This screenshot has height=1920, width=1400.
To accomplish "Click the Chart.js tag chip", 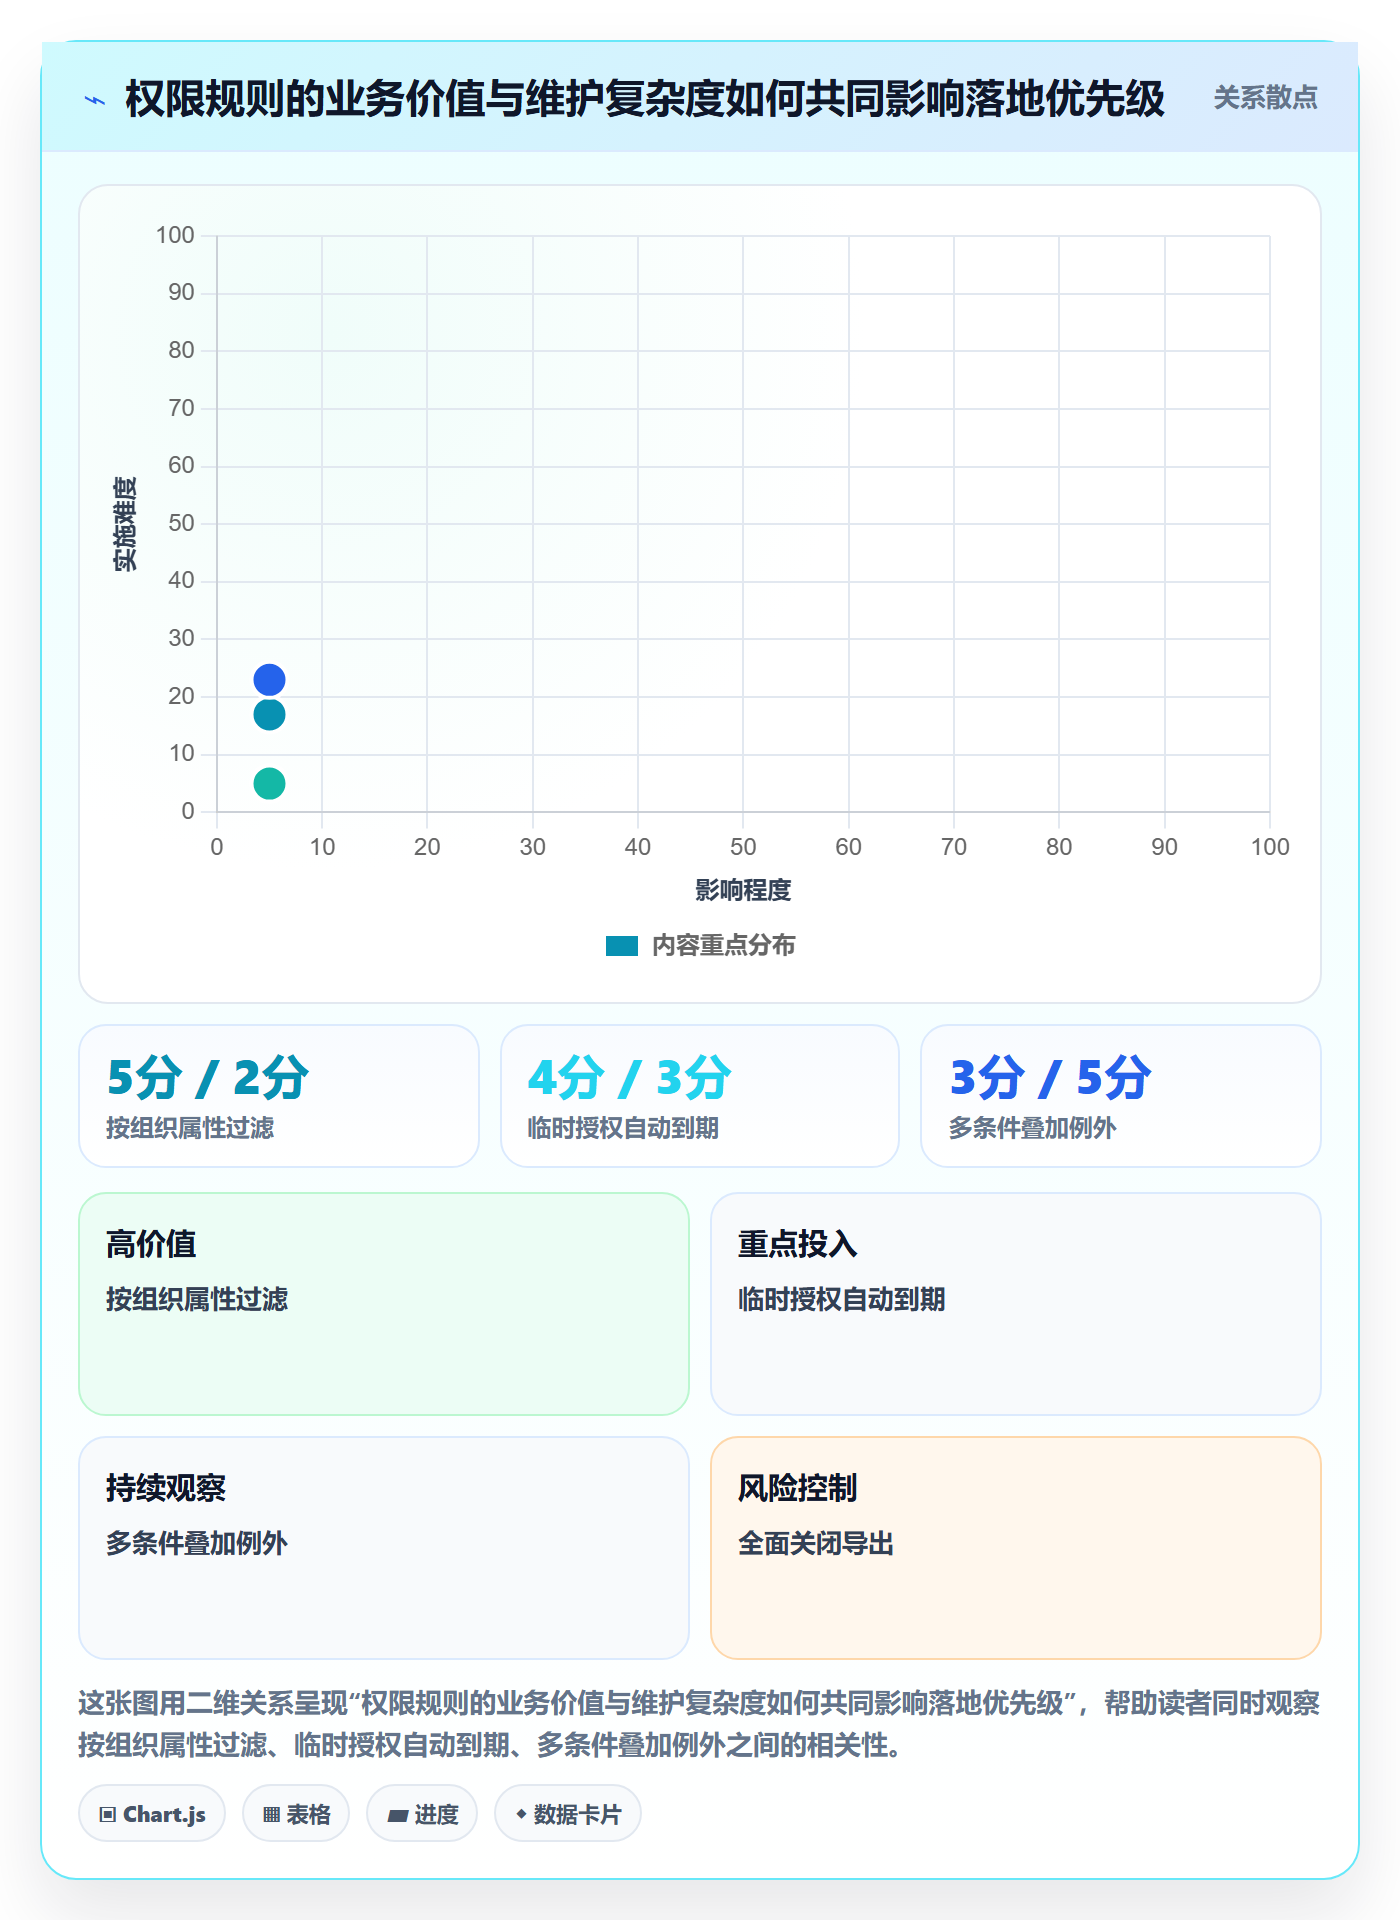I will click(x=152, y=1814).
